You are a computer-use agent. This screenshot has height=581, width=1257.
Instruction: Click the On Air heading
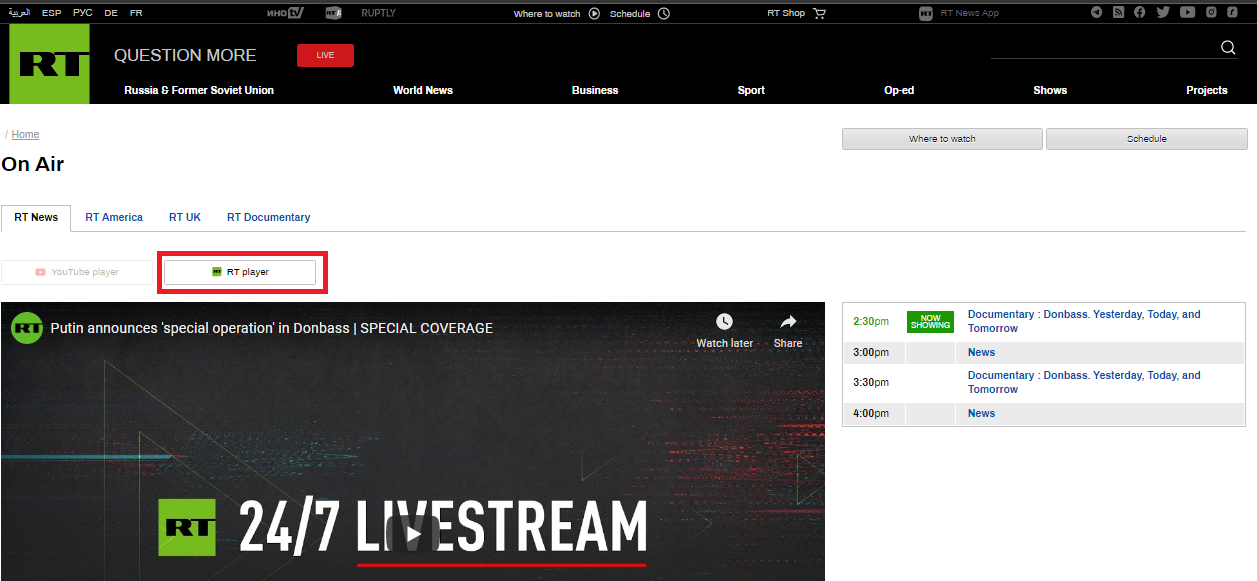point(33,165)
